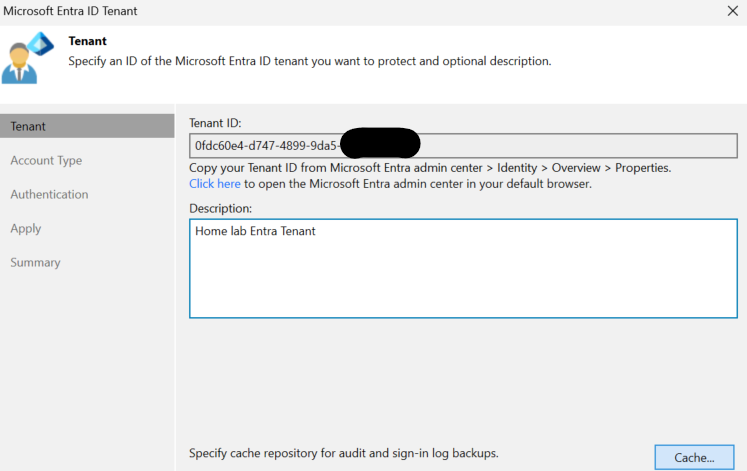Click the Entra tenant user icon in the header
Viewport: 747px width, 471px height.
[x=28, y=58]
